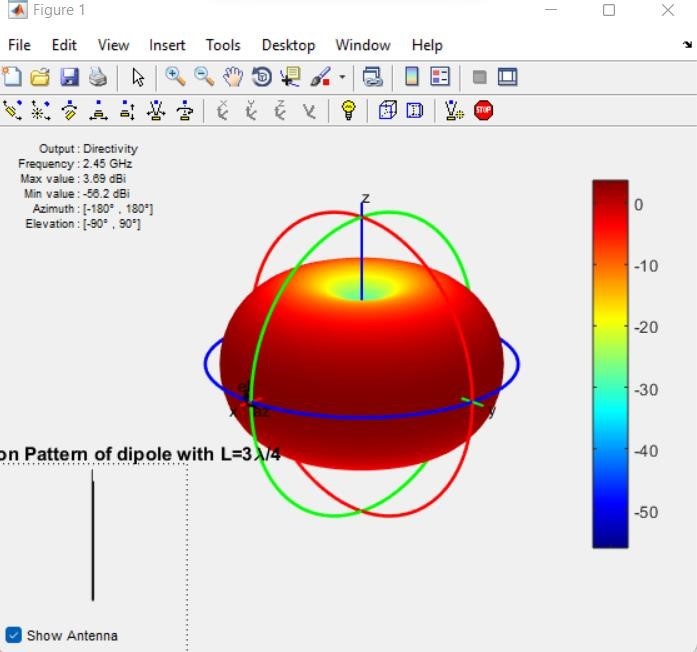Toggle the Insert Colorbar toolbar button

tap(411, 77)
